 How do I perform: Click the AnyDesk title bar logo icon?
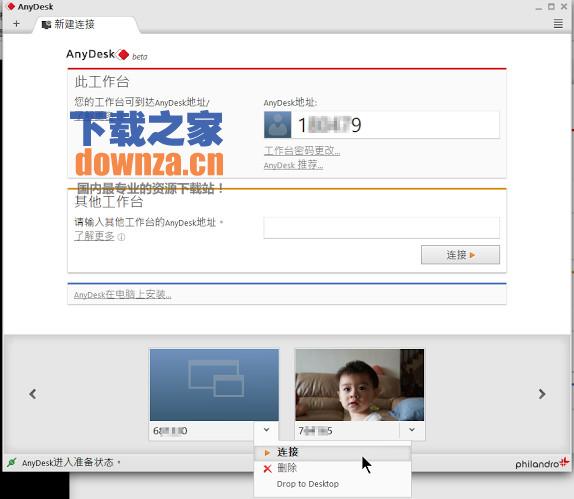tap(11, 6)
